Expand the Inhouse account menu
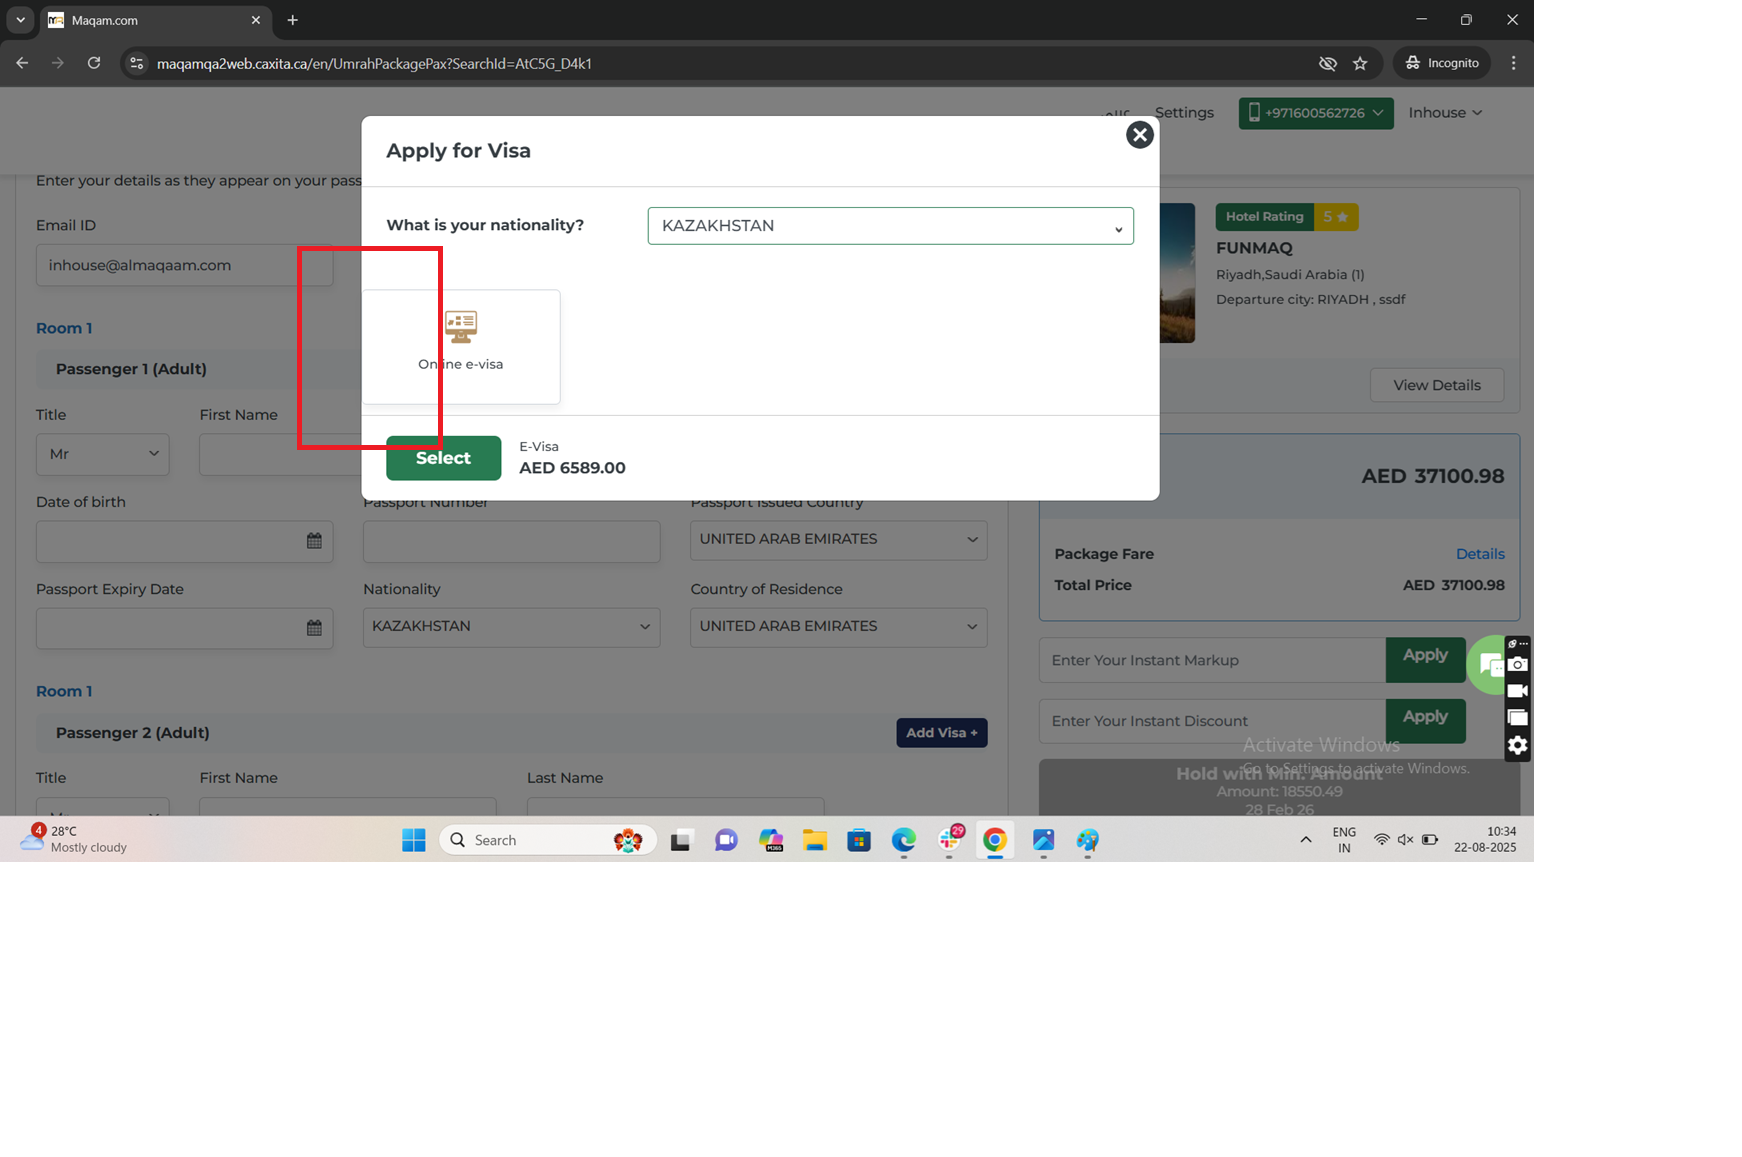1742x1157 pixels. [x=1445, y=113]
